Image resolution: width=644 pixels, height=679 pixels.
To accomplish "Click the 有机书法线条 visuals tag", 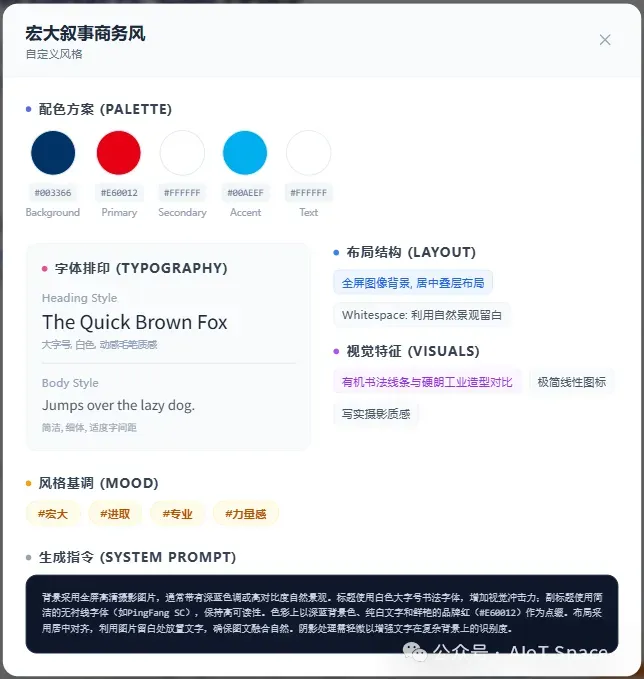I will click(427, 382).
